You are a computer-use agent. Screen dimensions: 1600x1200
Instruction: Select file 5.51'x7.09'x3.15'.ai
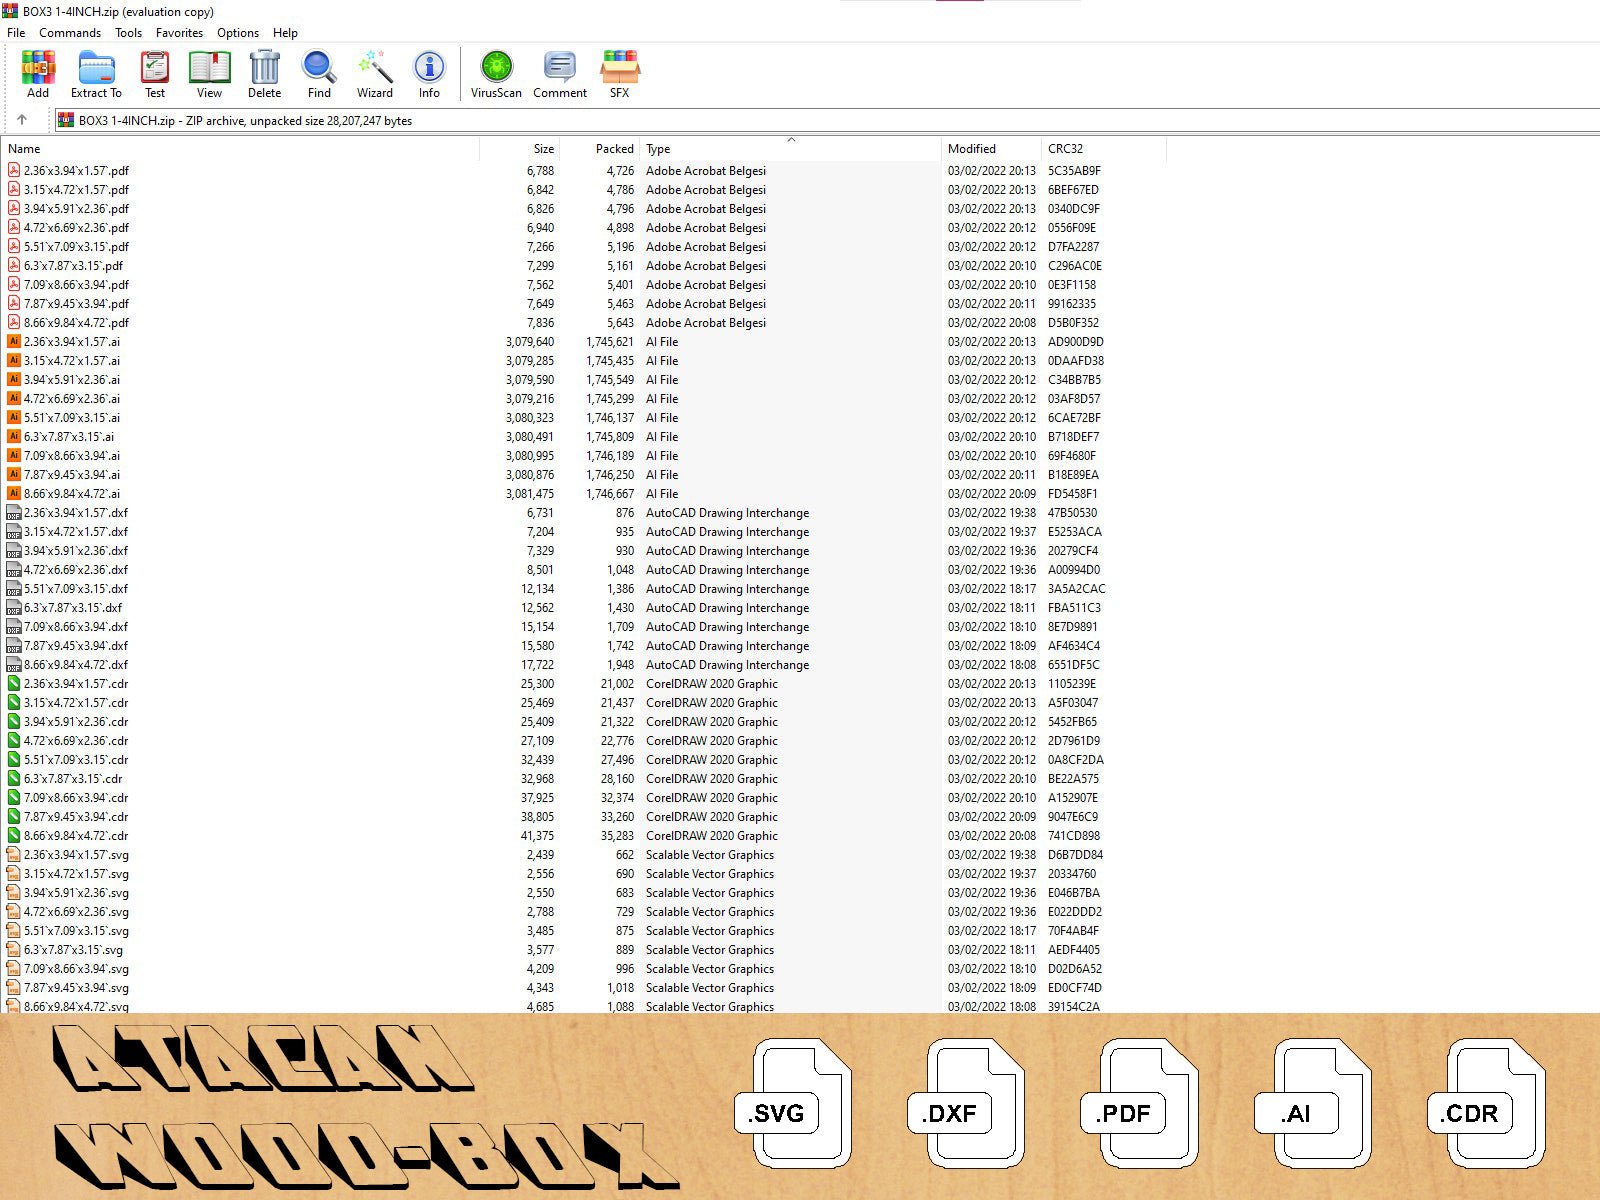72,417
